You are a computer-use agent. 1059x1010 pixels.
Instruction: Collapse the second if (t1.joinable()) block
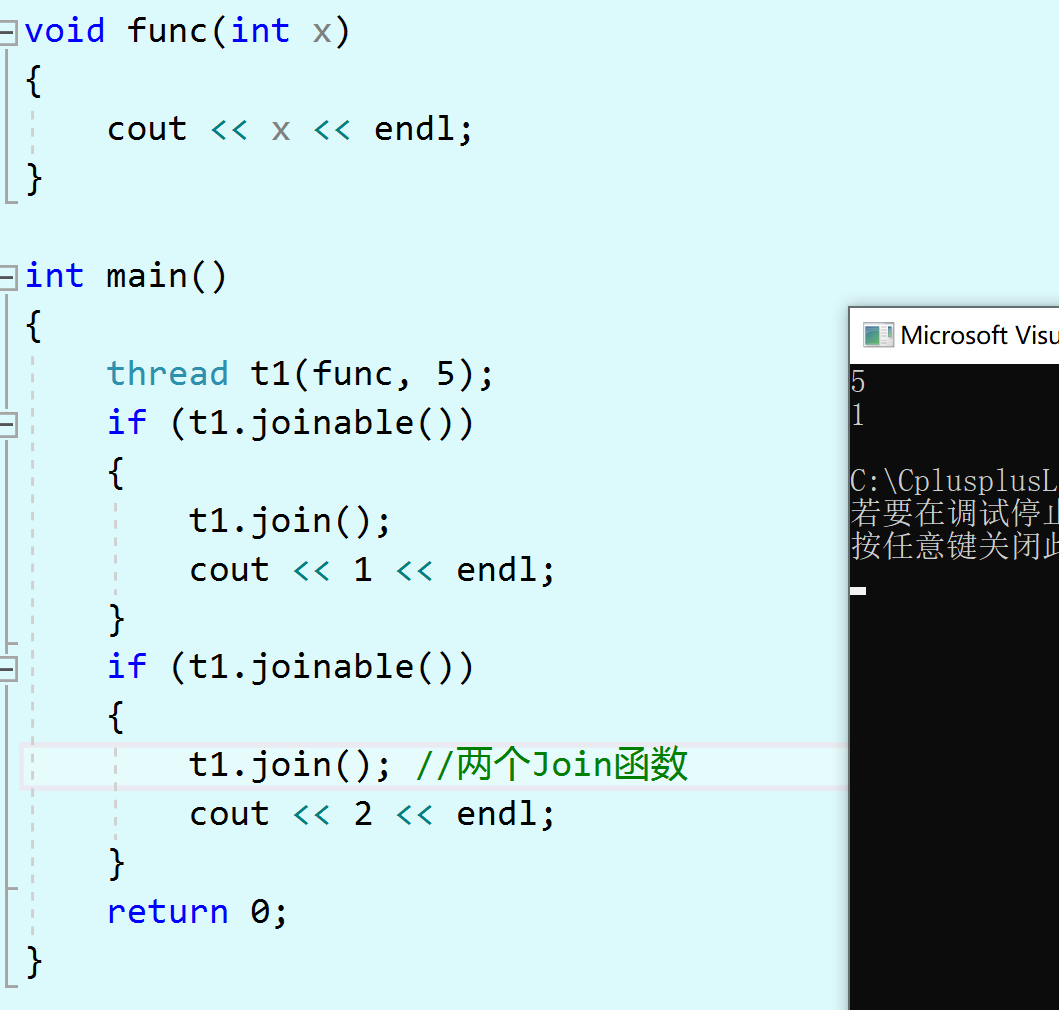coord(8,668)
